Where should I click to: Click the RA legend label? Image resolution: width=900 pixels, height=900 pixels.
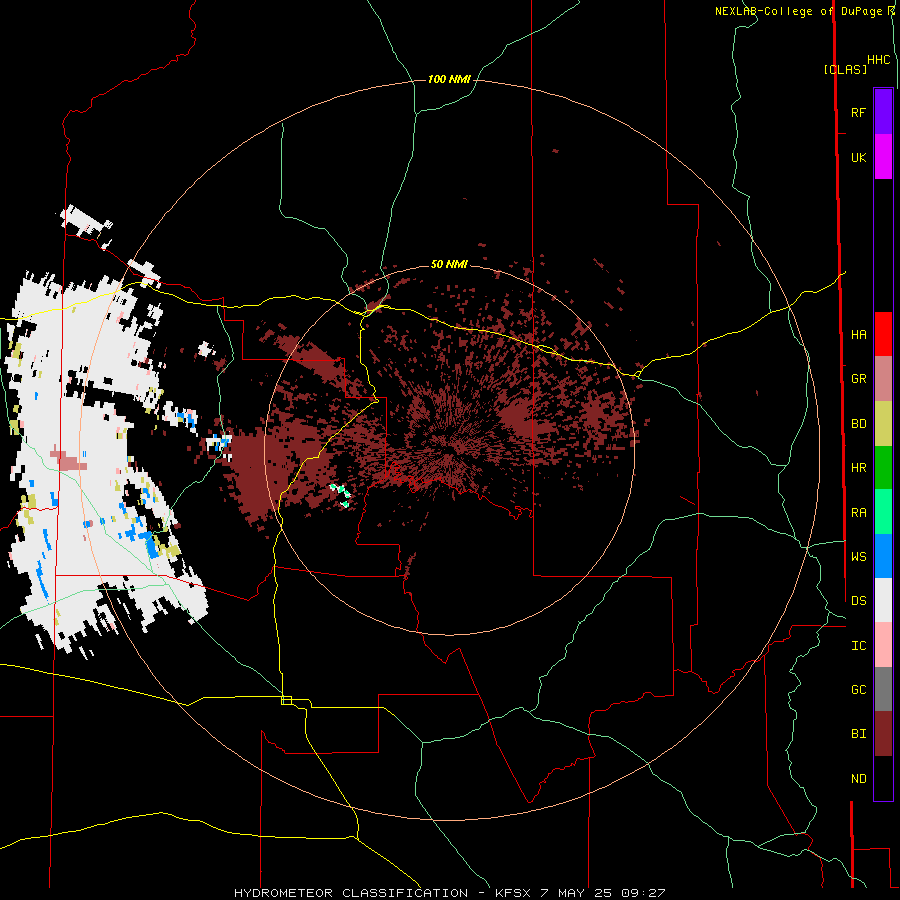pos(858,513)
